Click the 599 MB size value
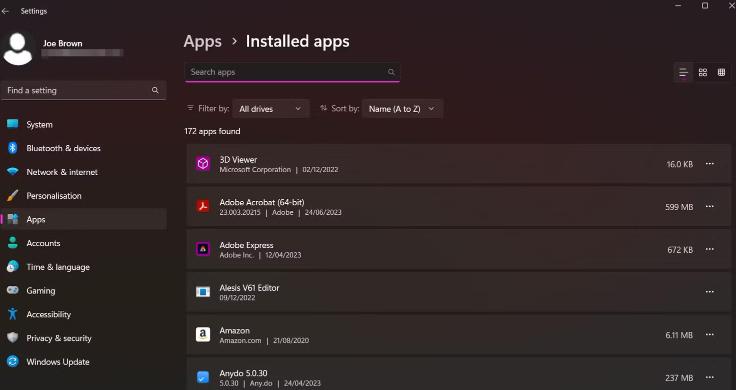 coord(679,207)
